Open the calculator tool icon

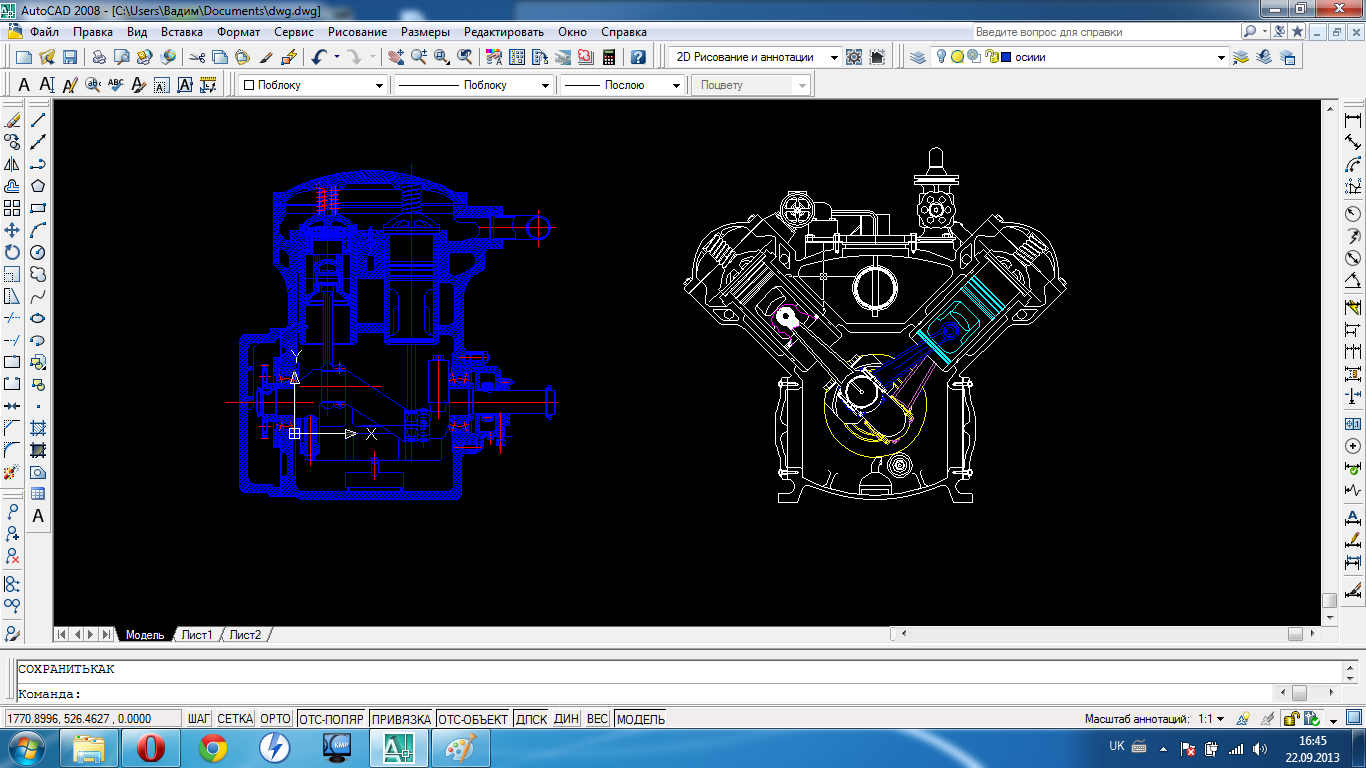coord(609,57)
